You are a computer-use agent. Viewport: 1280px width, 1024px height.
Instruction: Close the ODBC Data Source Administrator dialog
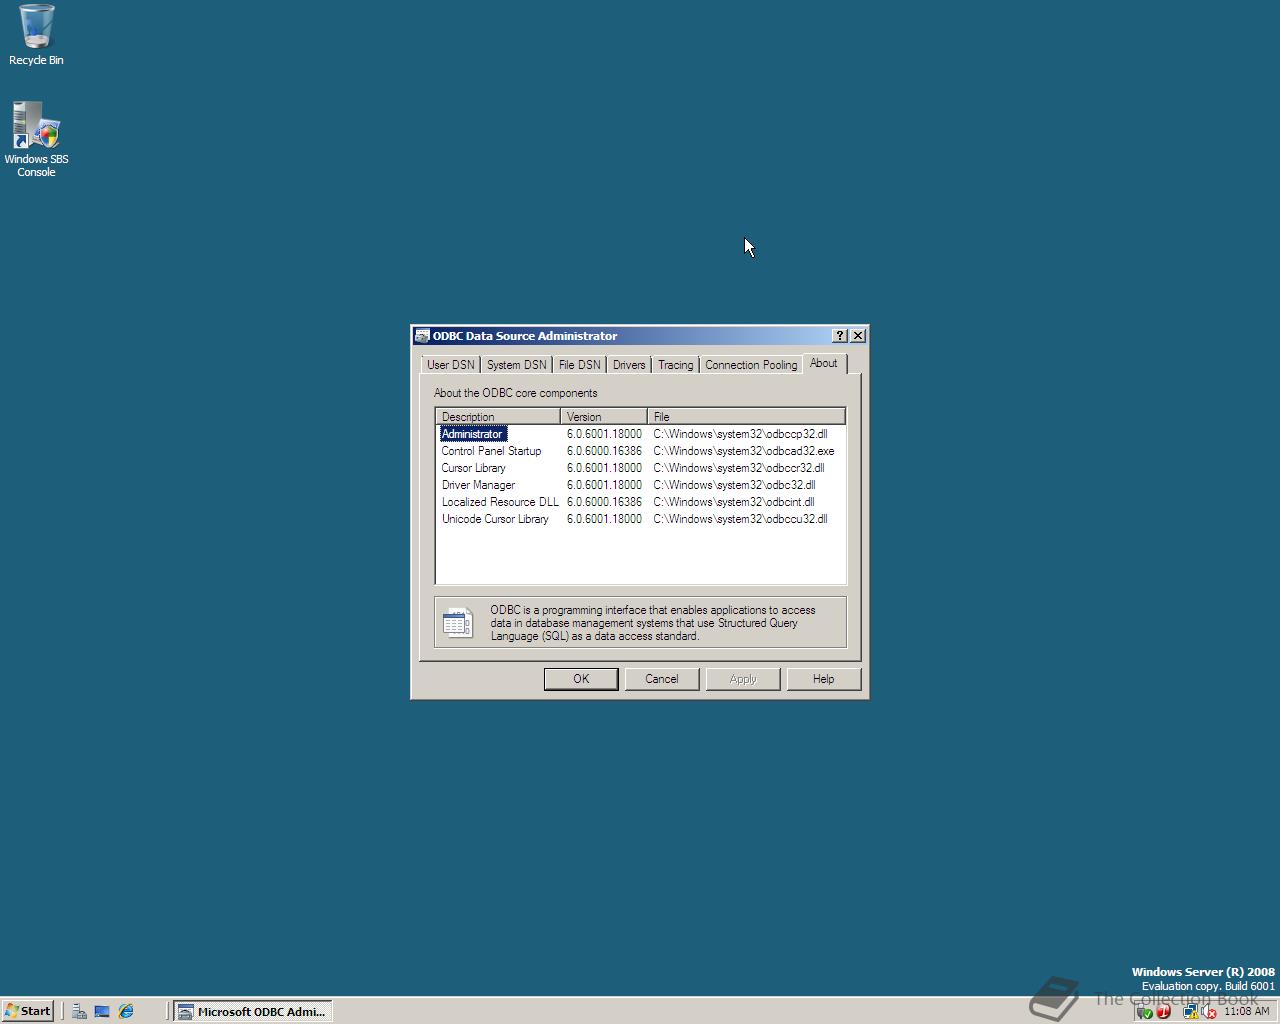857,336
